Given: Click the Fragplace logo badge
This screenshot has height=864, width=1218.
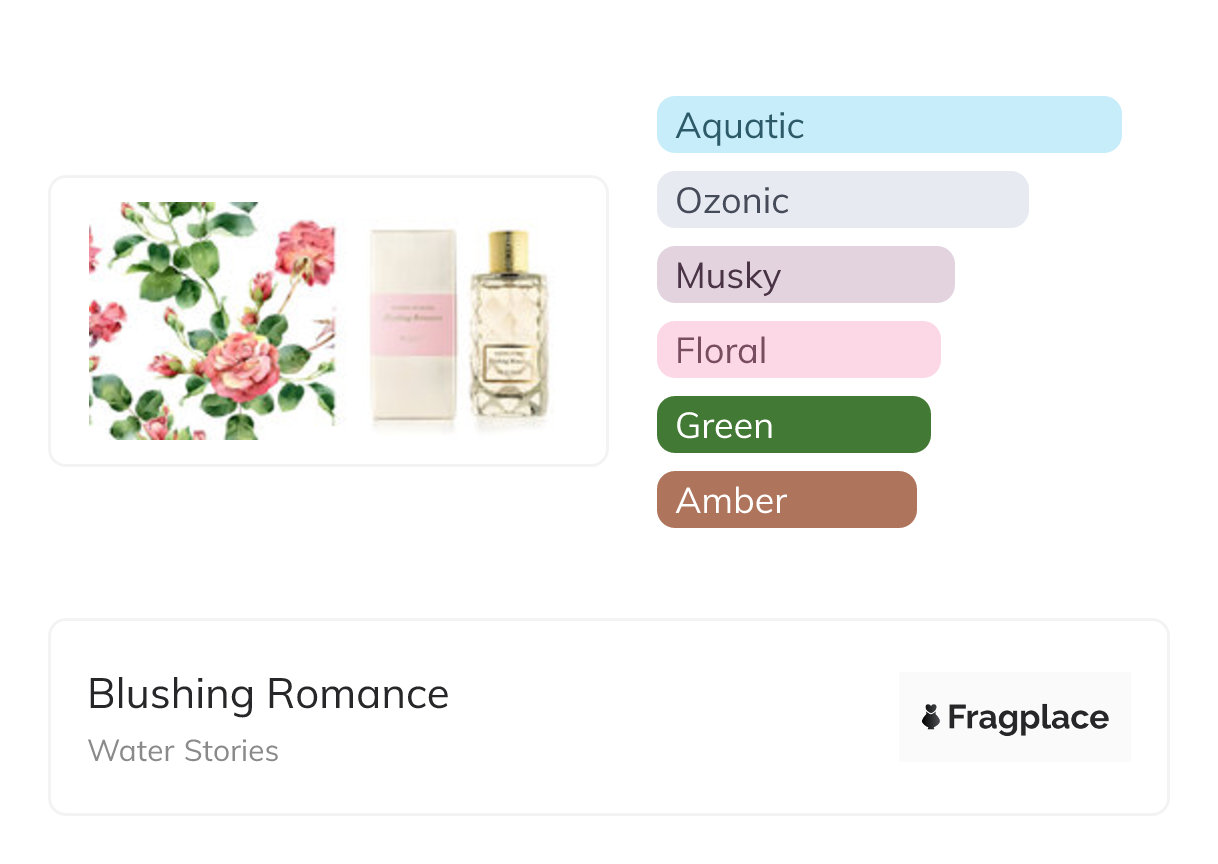Looking at the screenshot, I should pyautogui.click(x=1014, y=717).
